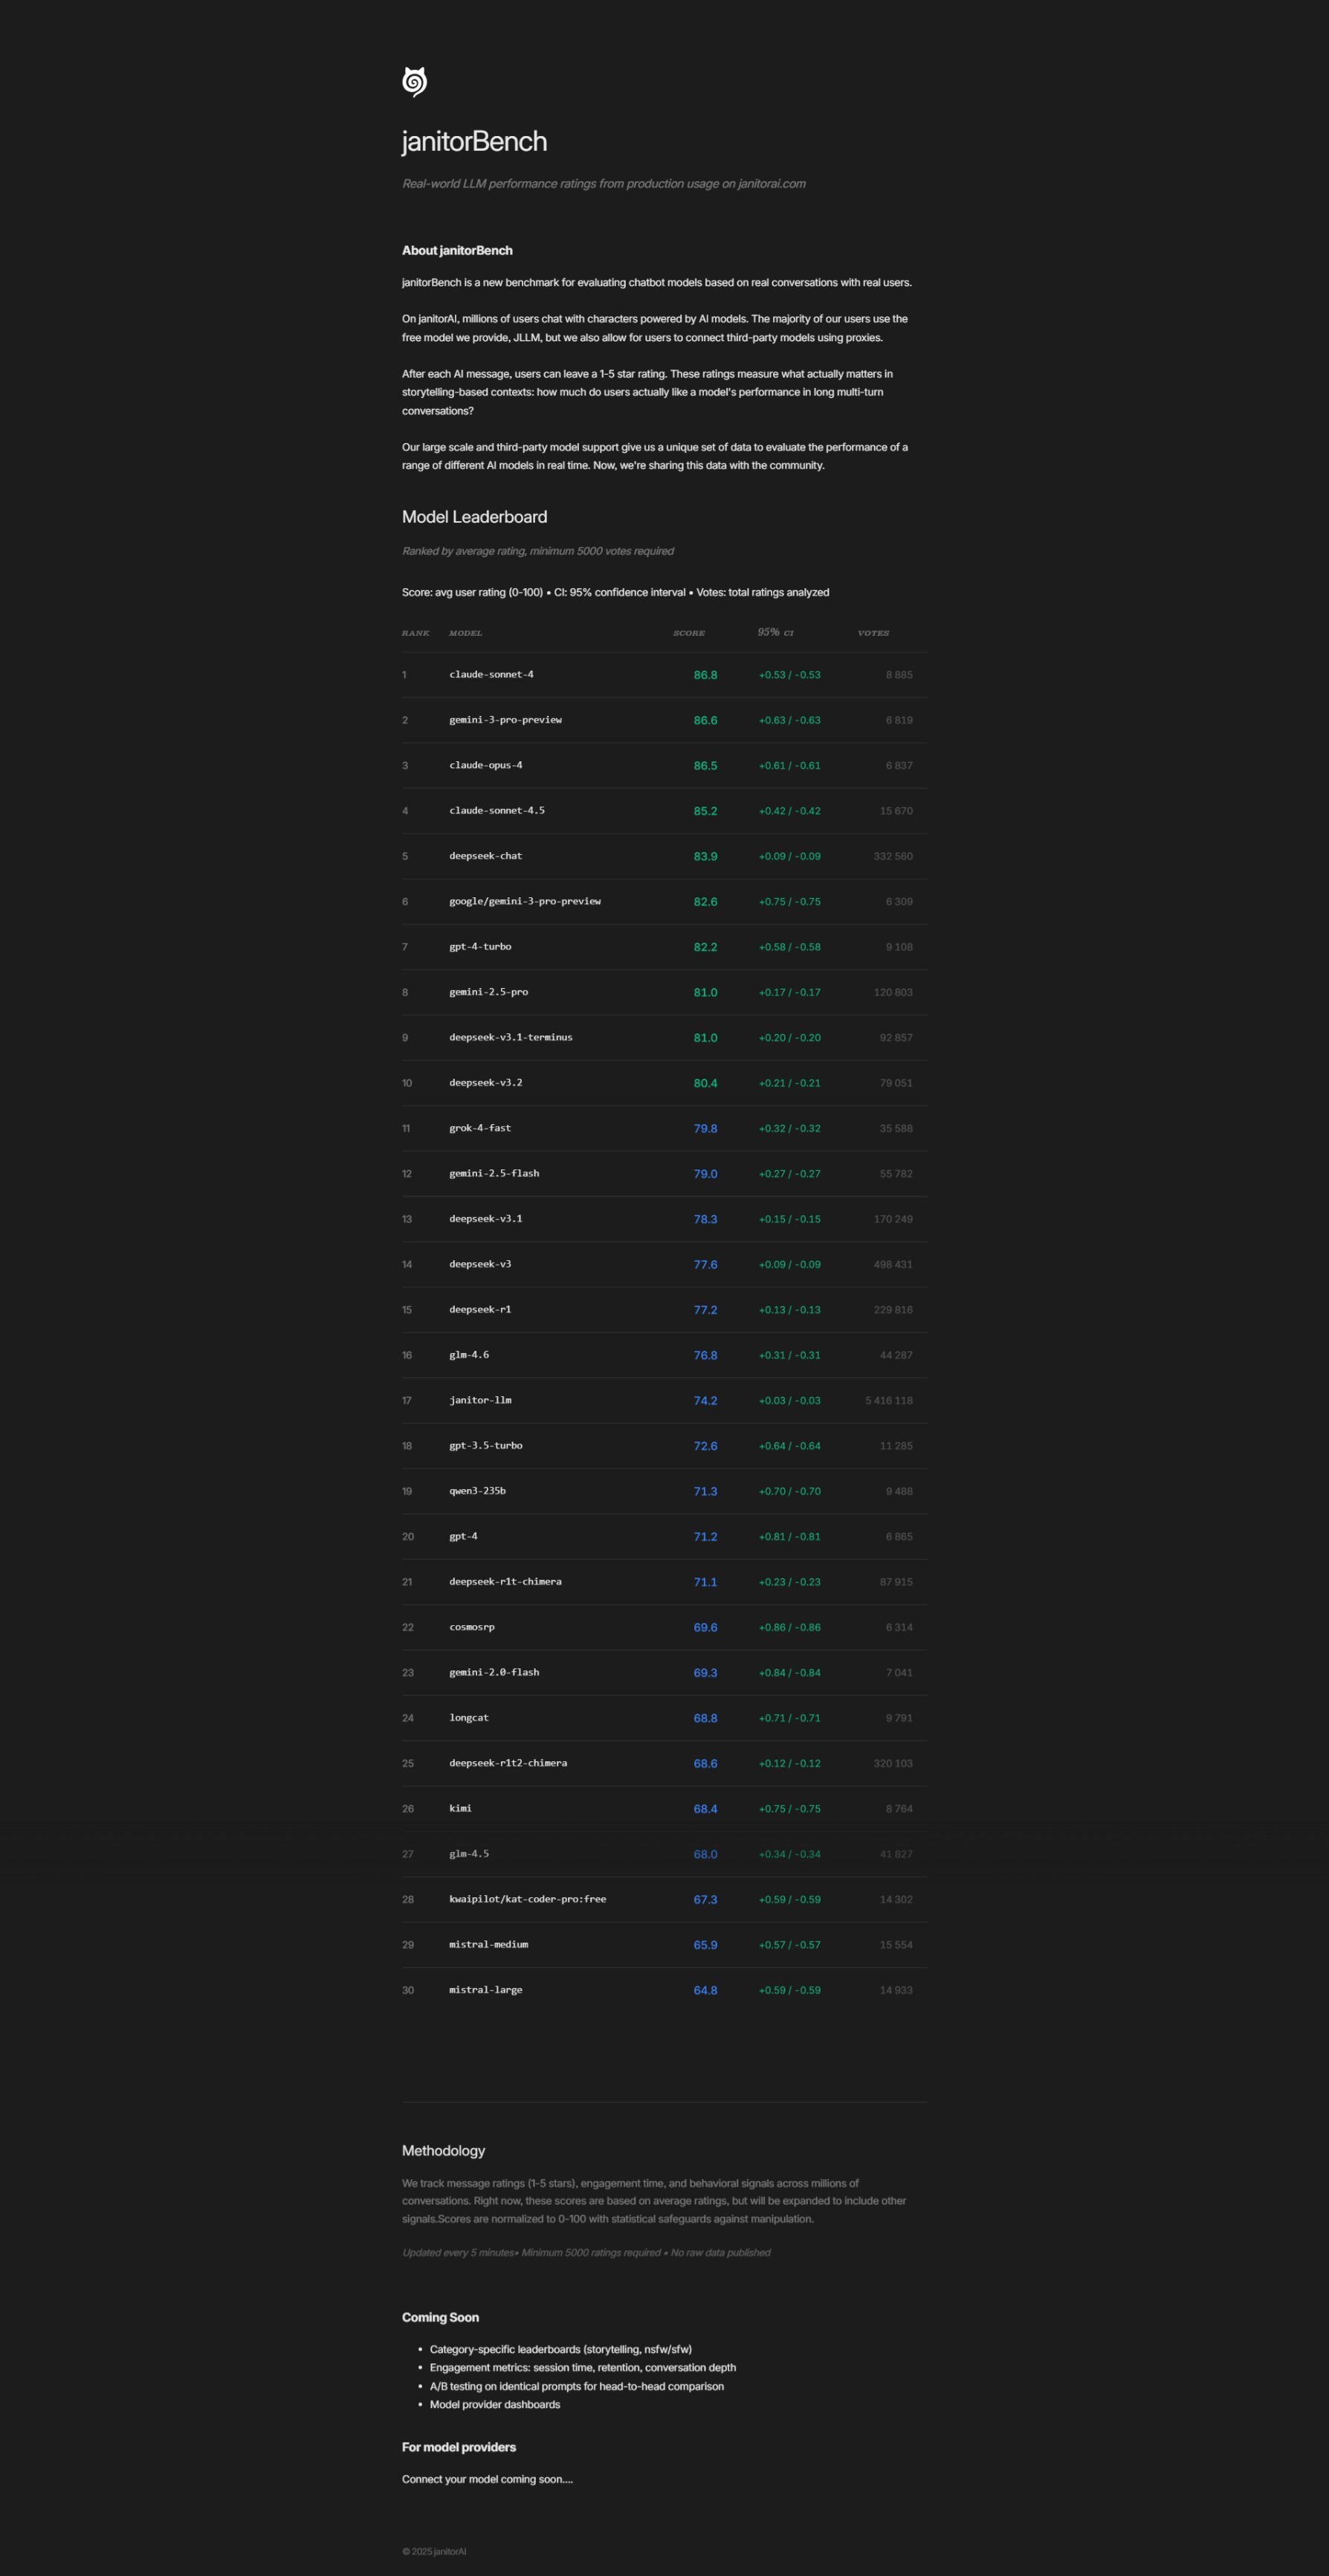
Task: Click the Coming Soon heading
Action: click(x=440, y=2317)
